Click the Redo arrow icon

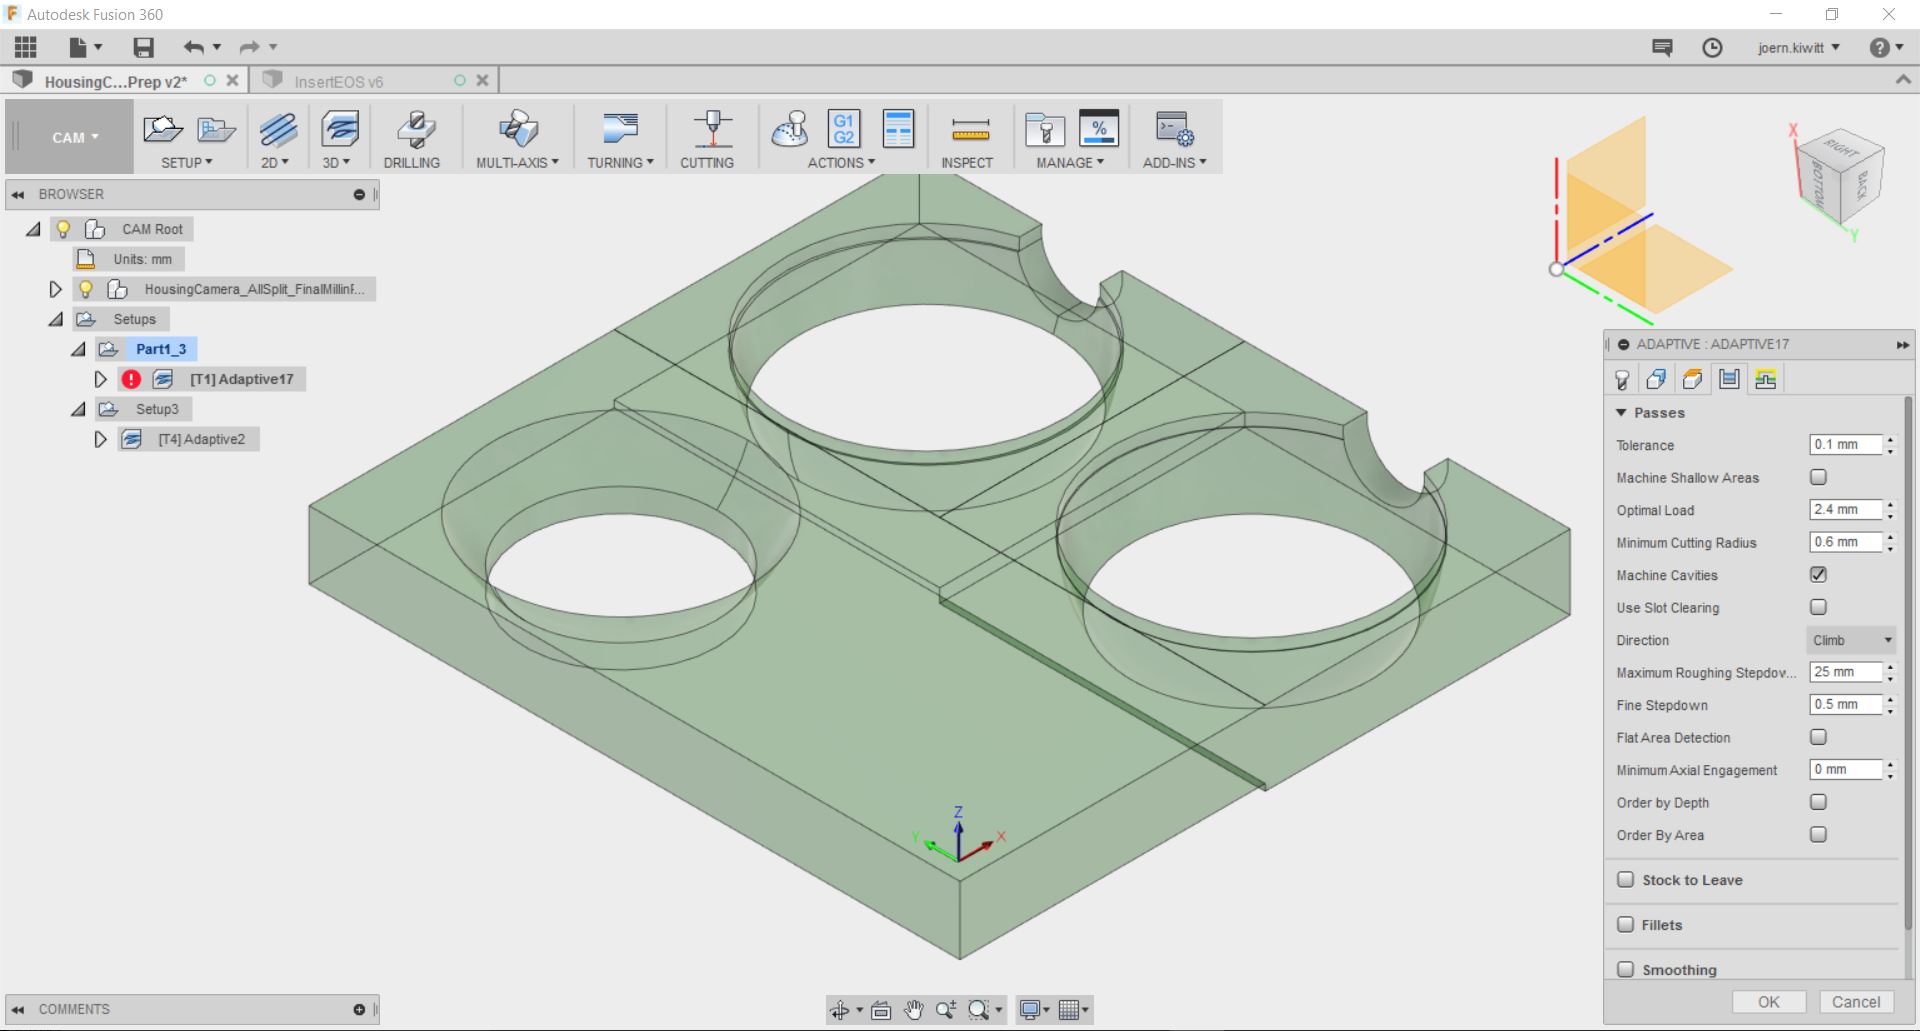click(x=249, y=47)
